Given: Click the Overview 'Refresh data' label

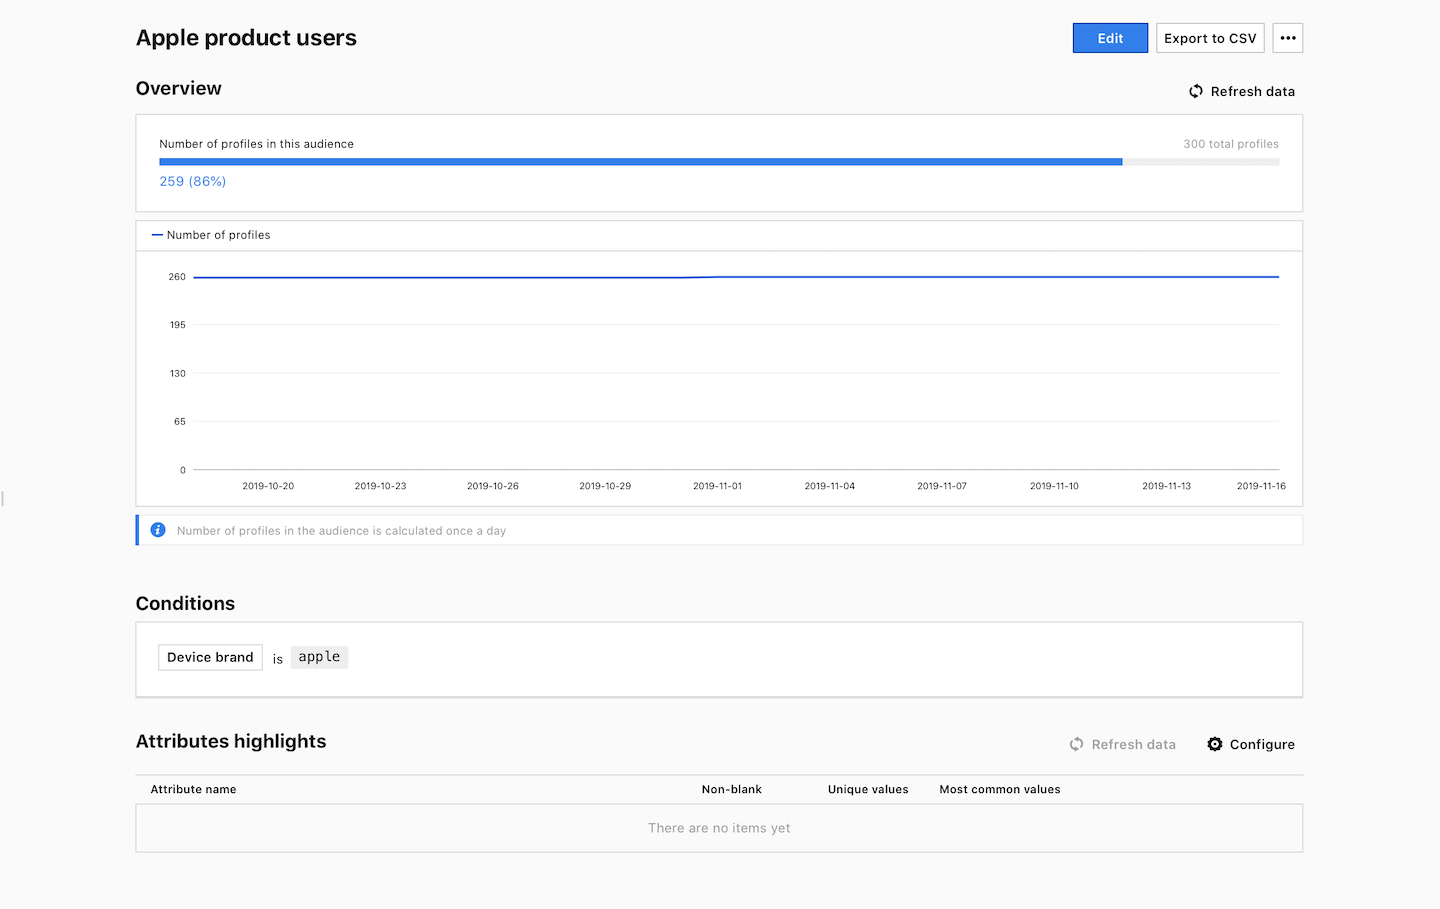Looking at the screenshot, I should pos(1253,91).
